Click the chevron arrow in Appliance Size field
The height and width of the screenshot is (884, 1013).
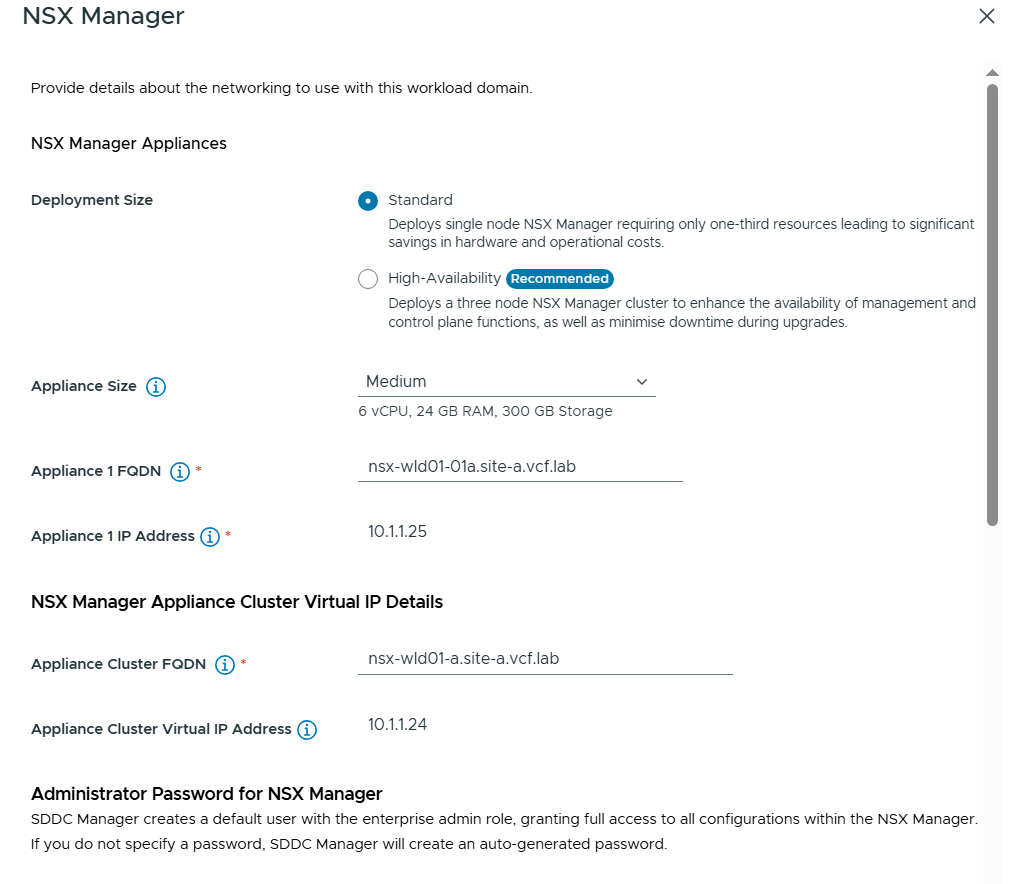[x=642, y=382]
